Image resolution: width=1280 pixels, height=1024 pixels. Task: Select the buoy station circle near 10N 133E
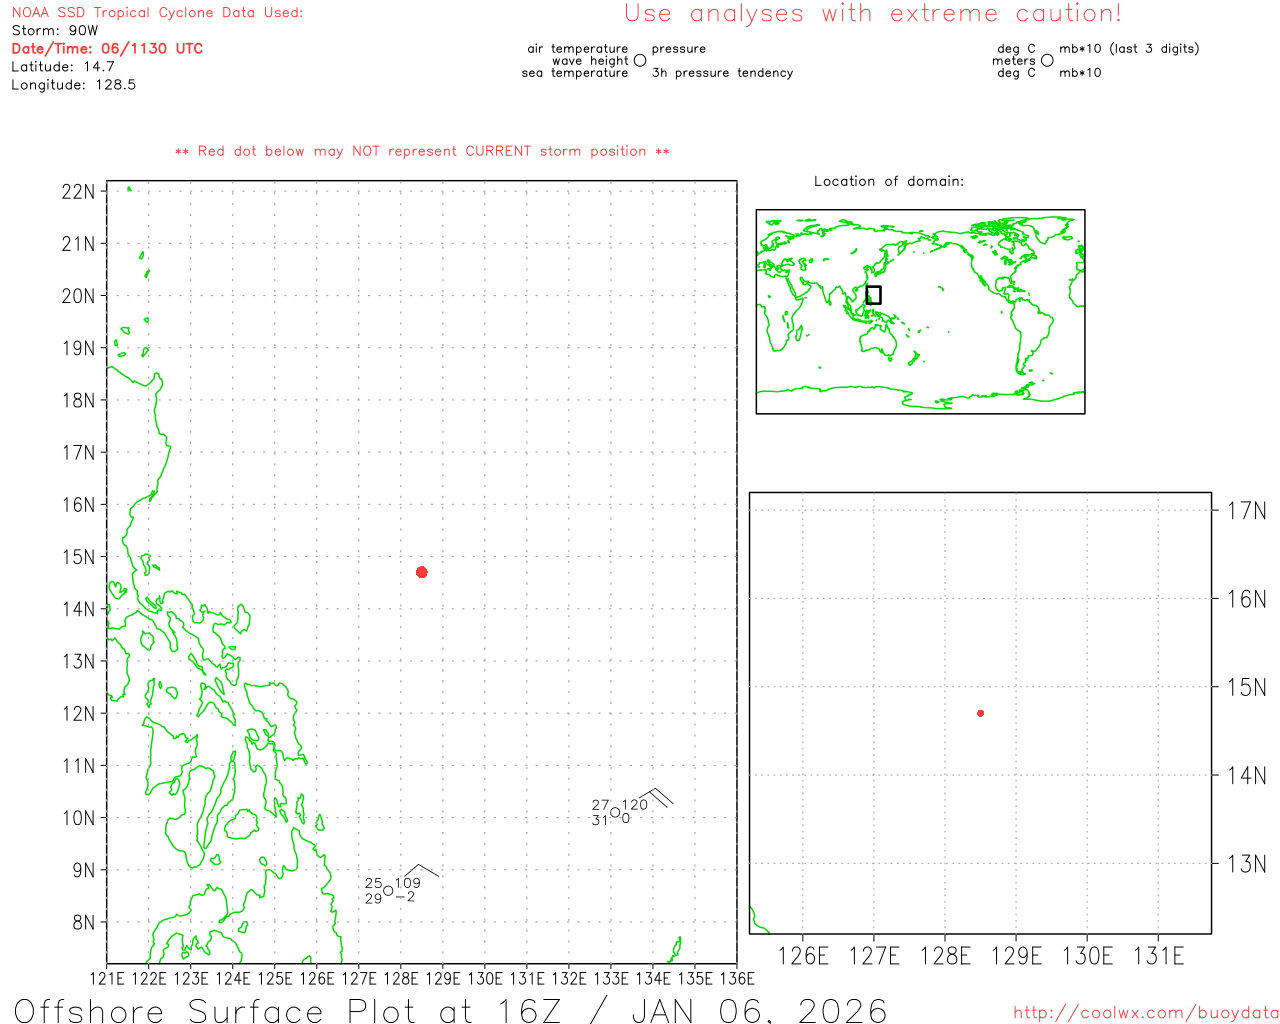point(615,812)
